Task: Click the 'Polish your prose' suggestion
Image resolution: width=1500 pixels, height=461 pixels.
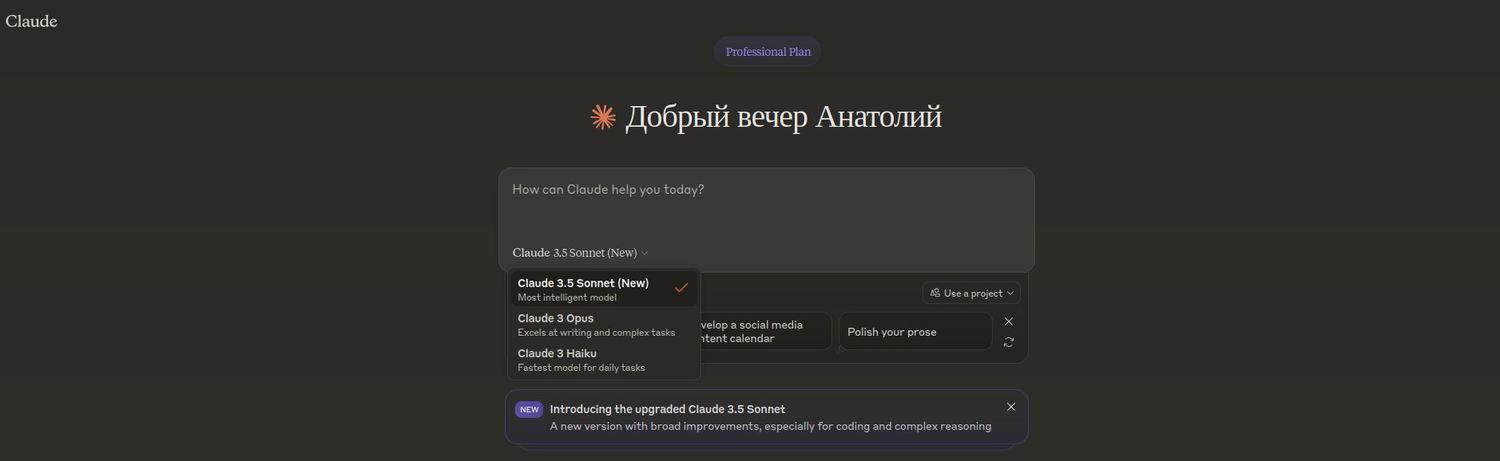Action: pyautogui.click(x=915, y=332)
